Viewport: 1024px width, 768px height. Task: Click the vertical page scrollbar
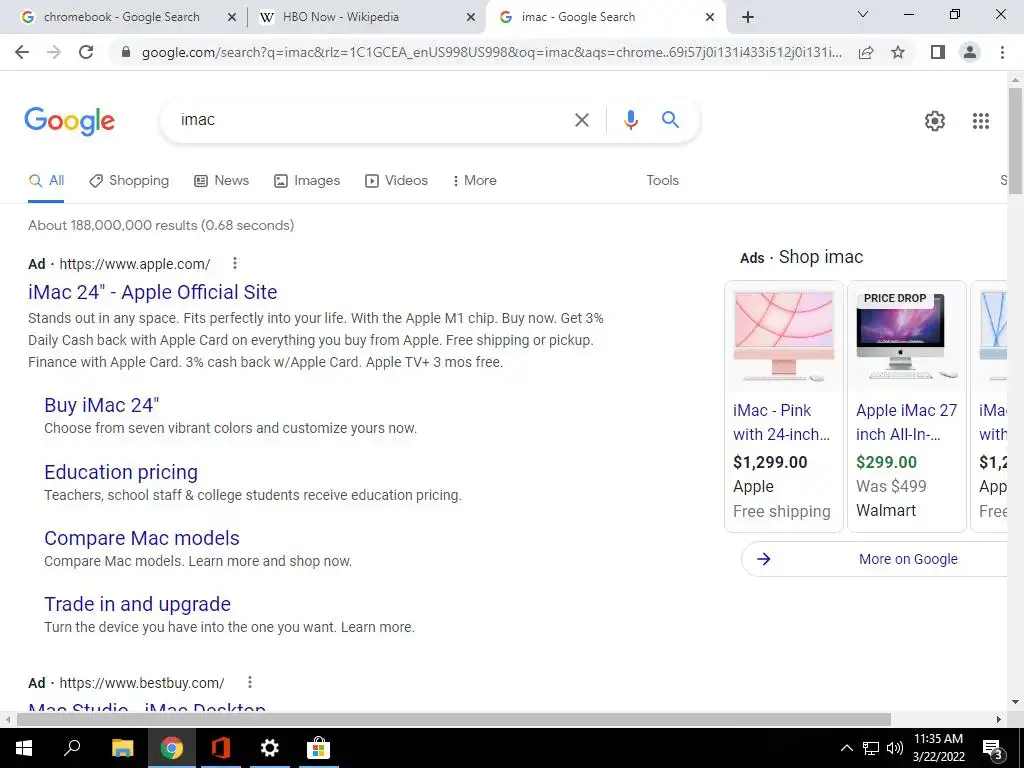click(1015, 140)
